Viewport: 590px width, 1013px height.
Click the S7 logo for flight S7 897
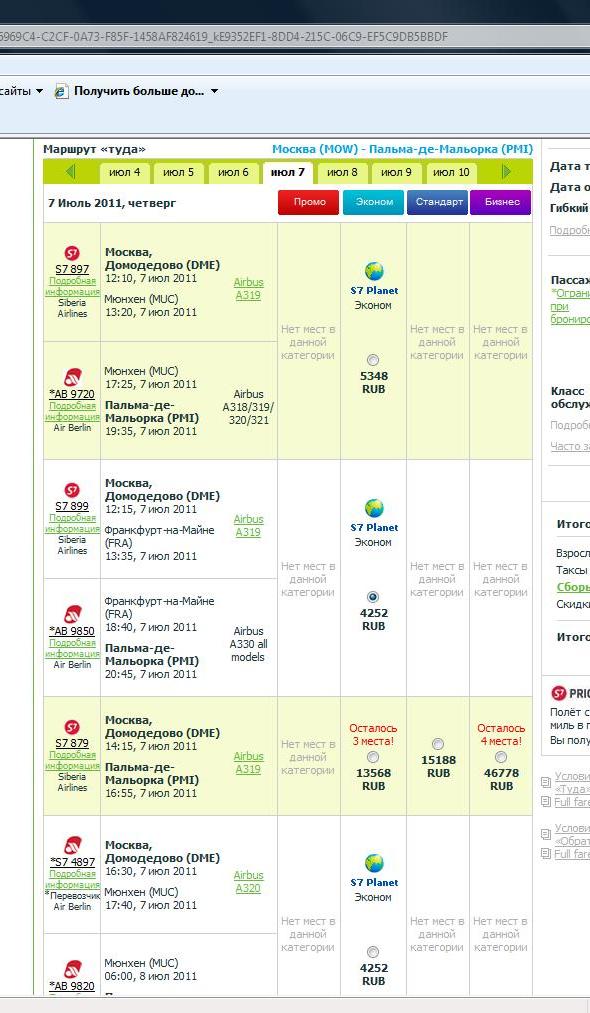pos(72,253)
